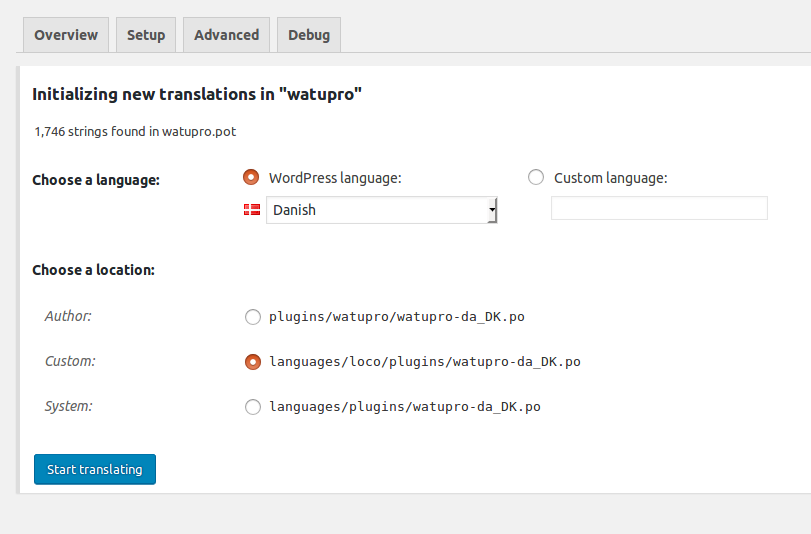Screen dimensions: 811x534
Task: Open the Debug tab
Action: point(309,35)
